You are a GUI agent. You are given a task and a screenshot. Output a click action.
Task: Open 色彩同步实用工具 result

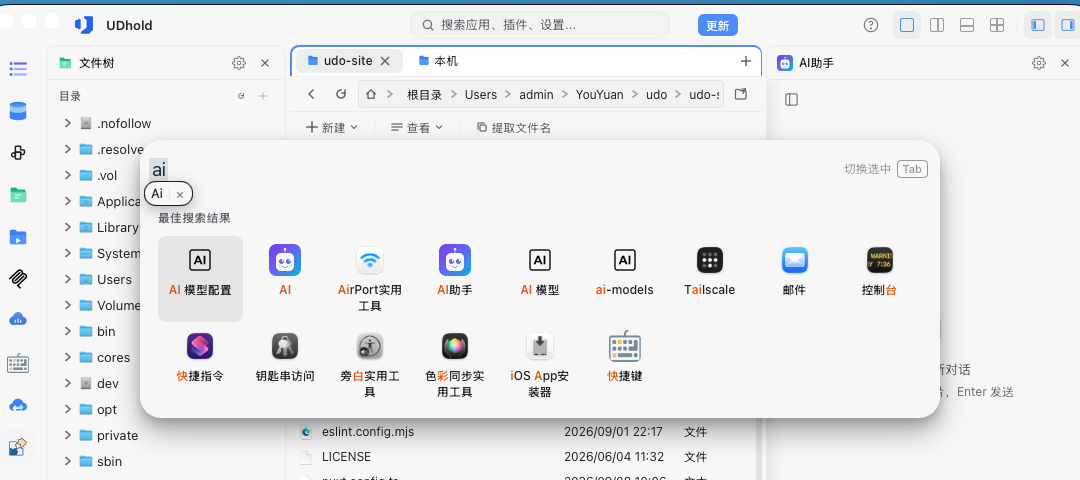(x=455, y=364)
